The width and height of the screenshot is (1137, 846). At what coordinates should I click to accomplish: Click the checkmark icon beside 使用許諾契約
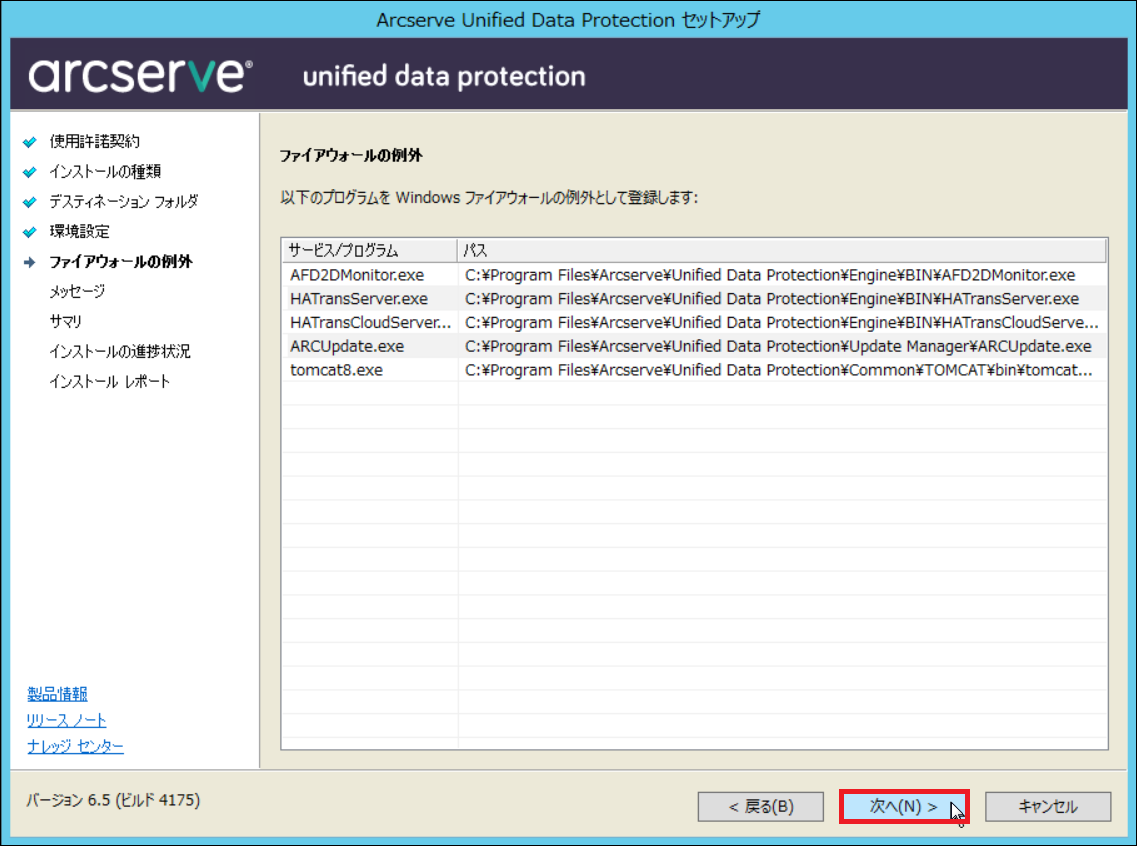[x=30, y=142]
